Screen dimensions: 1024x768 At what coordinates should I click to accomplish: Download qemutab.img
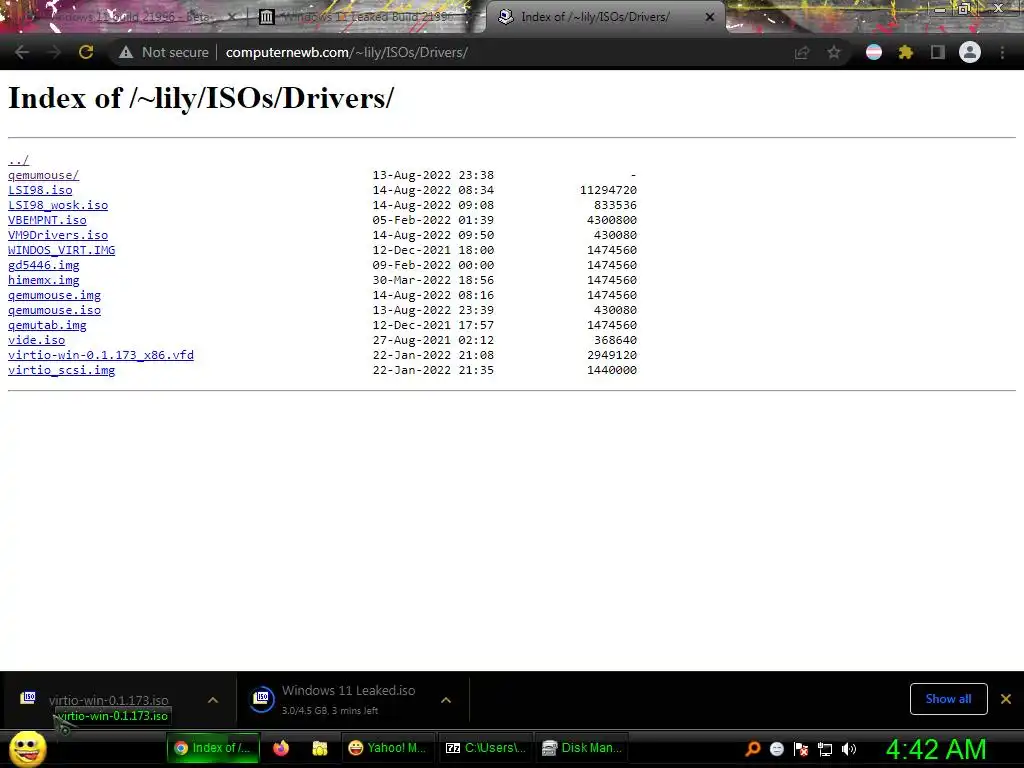tap(47, 325)
